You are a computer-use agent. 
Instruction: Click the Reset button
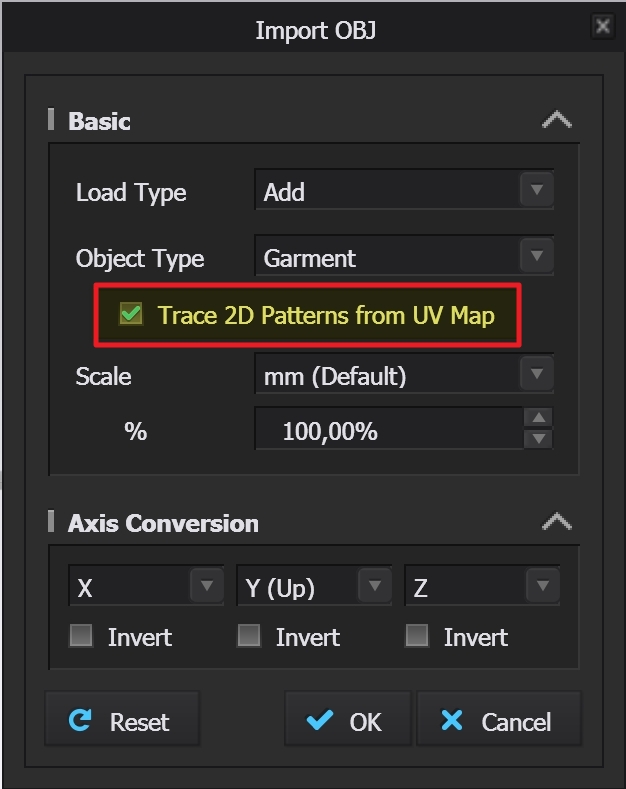[122, 721]
